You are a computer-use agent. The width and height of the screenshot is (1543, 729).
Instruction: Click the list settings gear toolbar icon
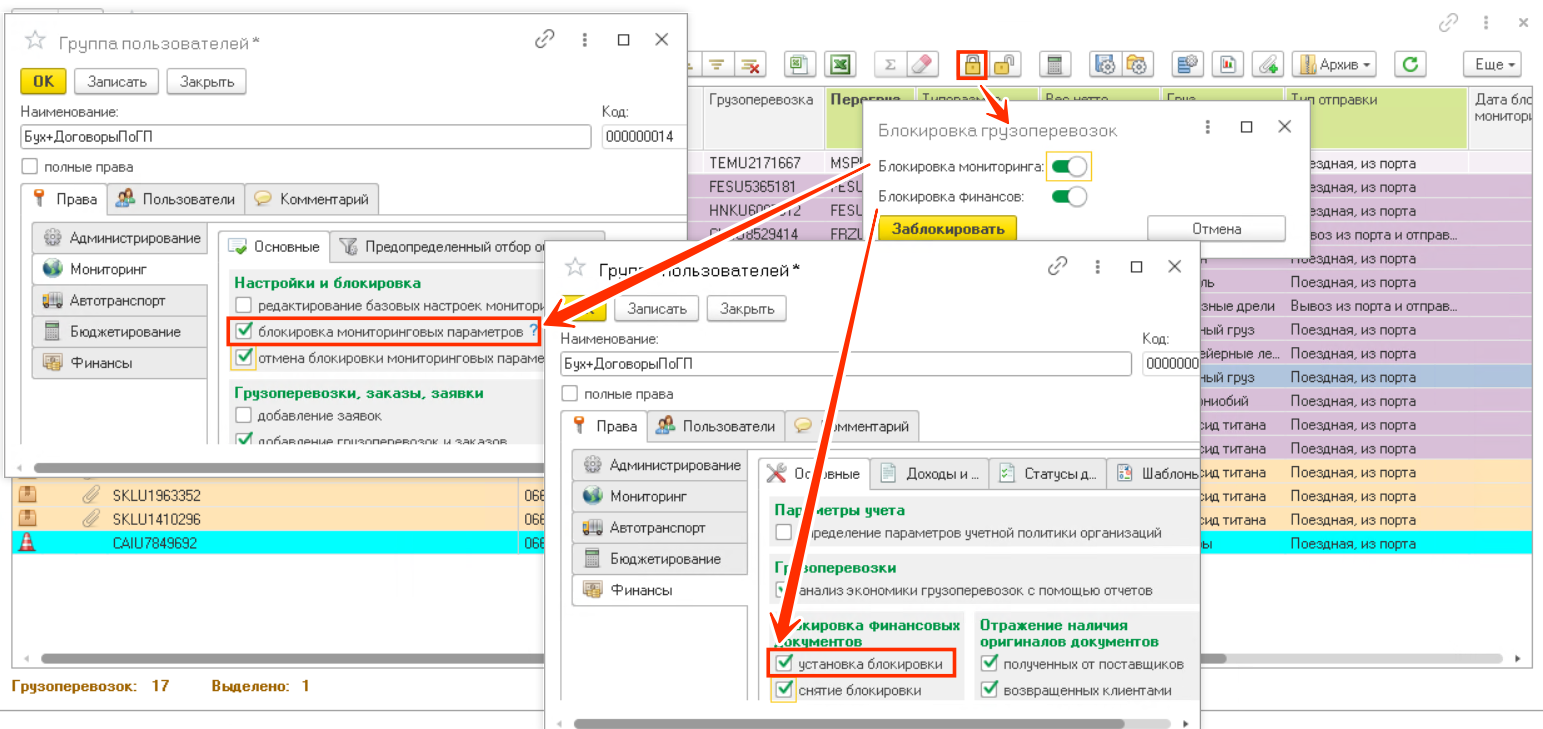click(x=1187, y=65)
